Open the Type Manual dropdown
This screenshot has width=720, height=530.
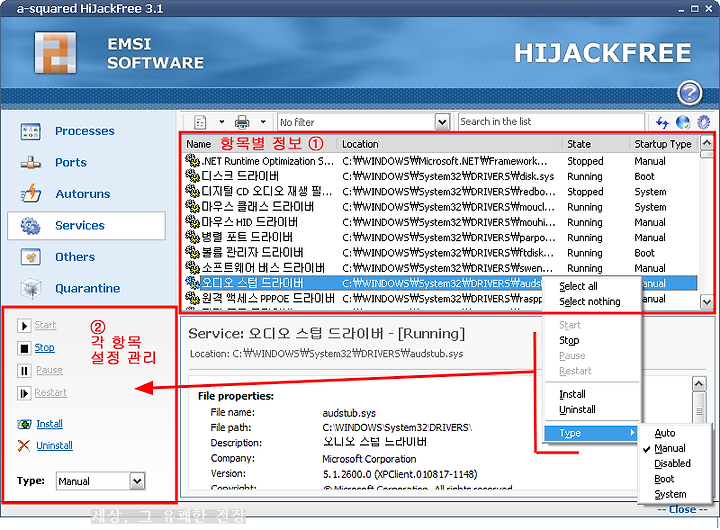click(101, 481)
